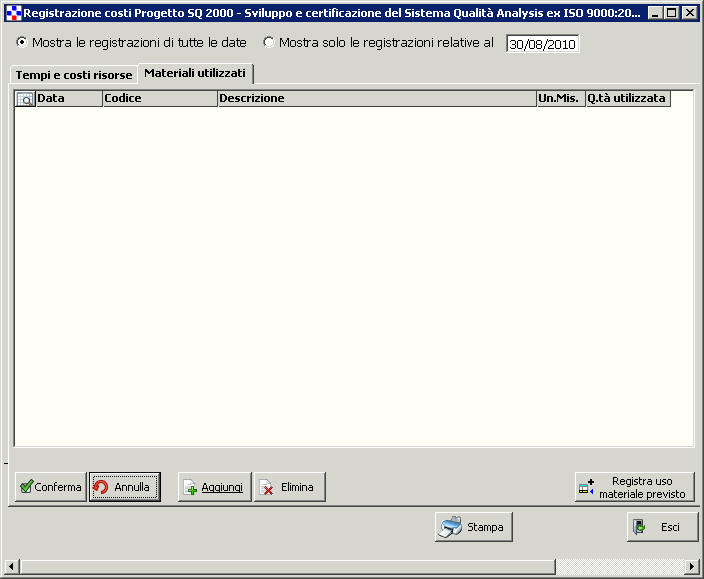Click Aggiungi to add a material

[x=214, y=487]
